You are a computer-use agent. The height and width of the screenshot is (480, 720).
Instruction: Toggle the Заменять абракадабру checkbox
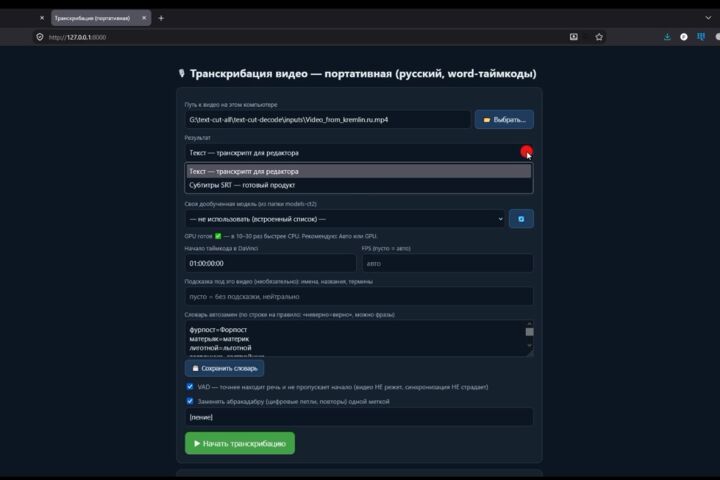[x=190, y=401]
